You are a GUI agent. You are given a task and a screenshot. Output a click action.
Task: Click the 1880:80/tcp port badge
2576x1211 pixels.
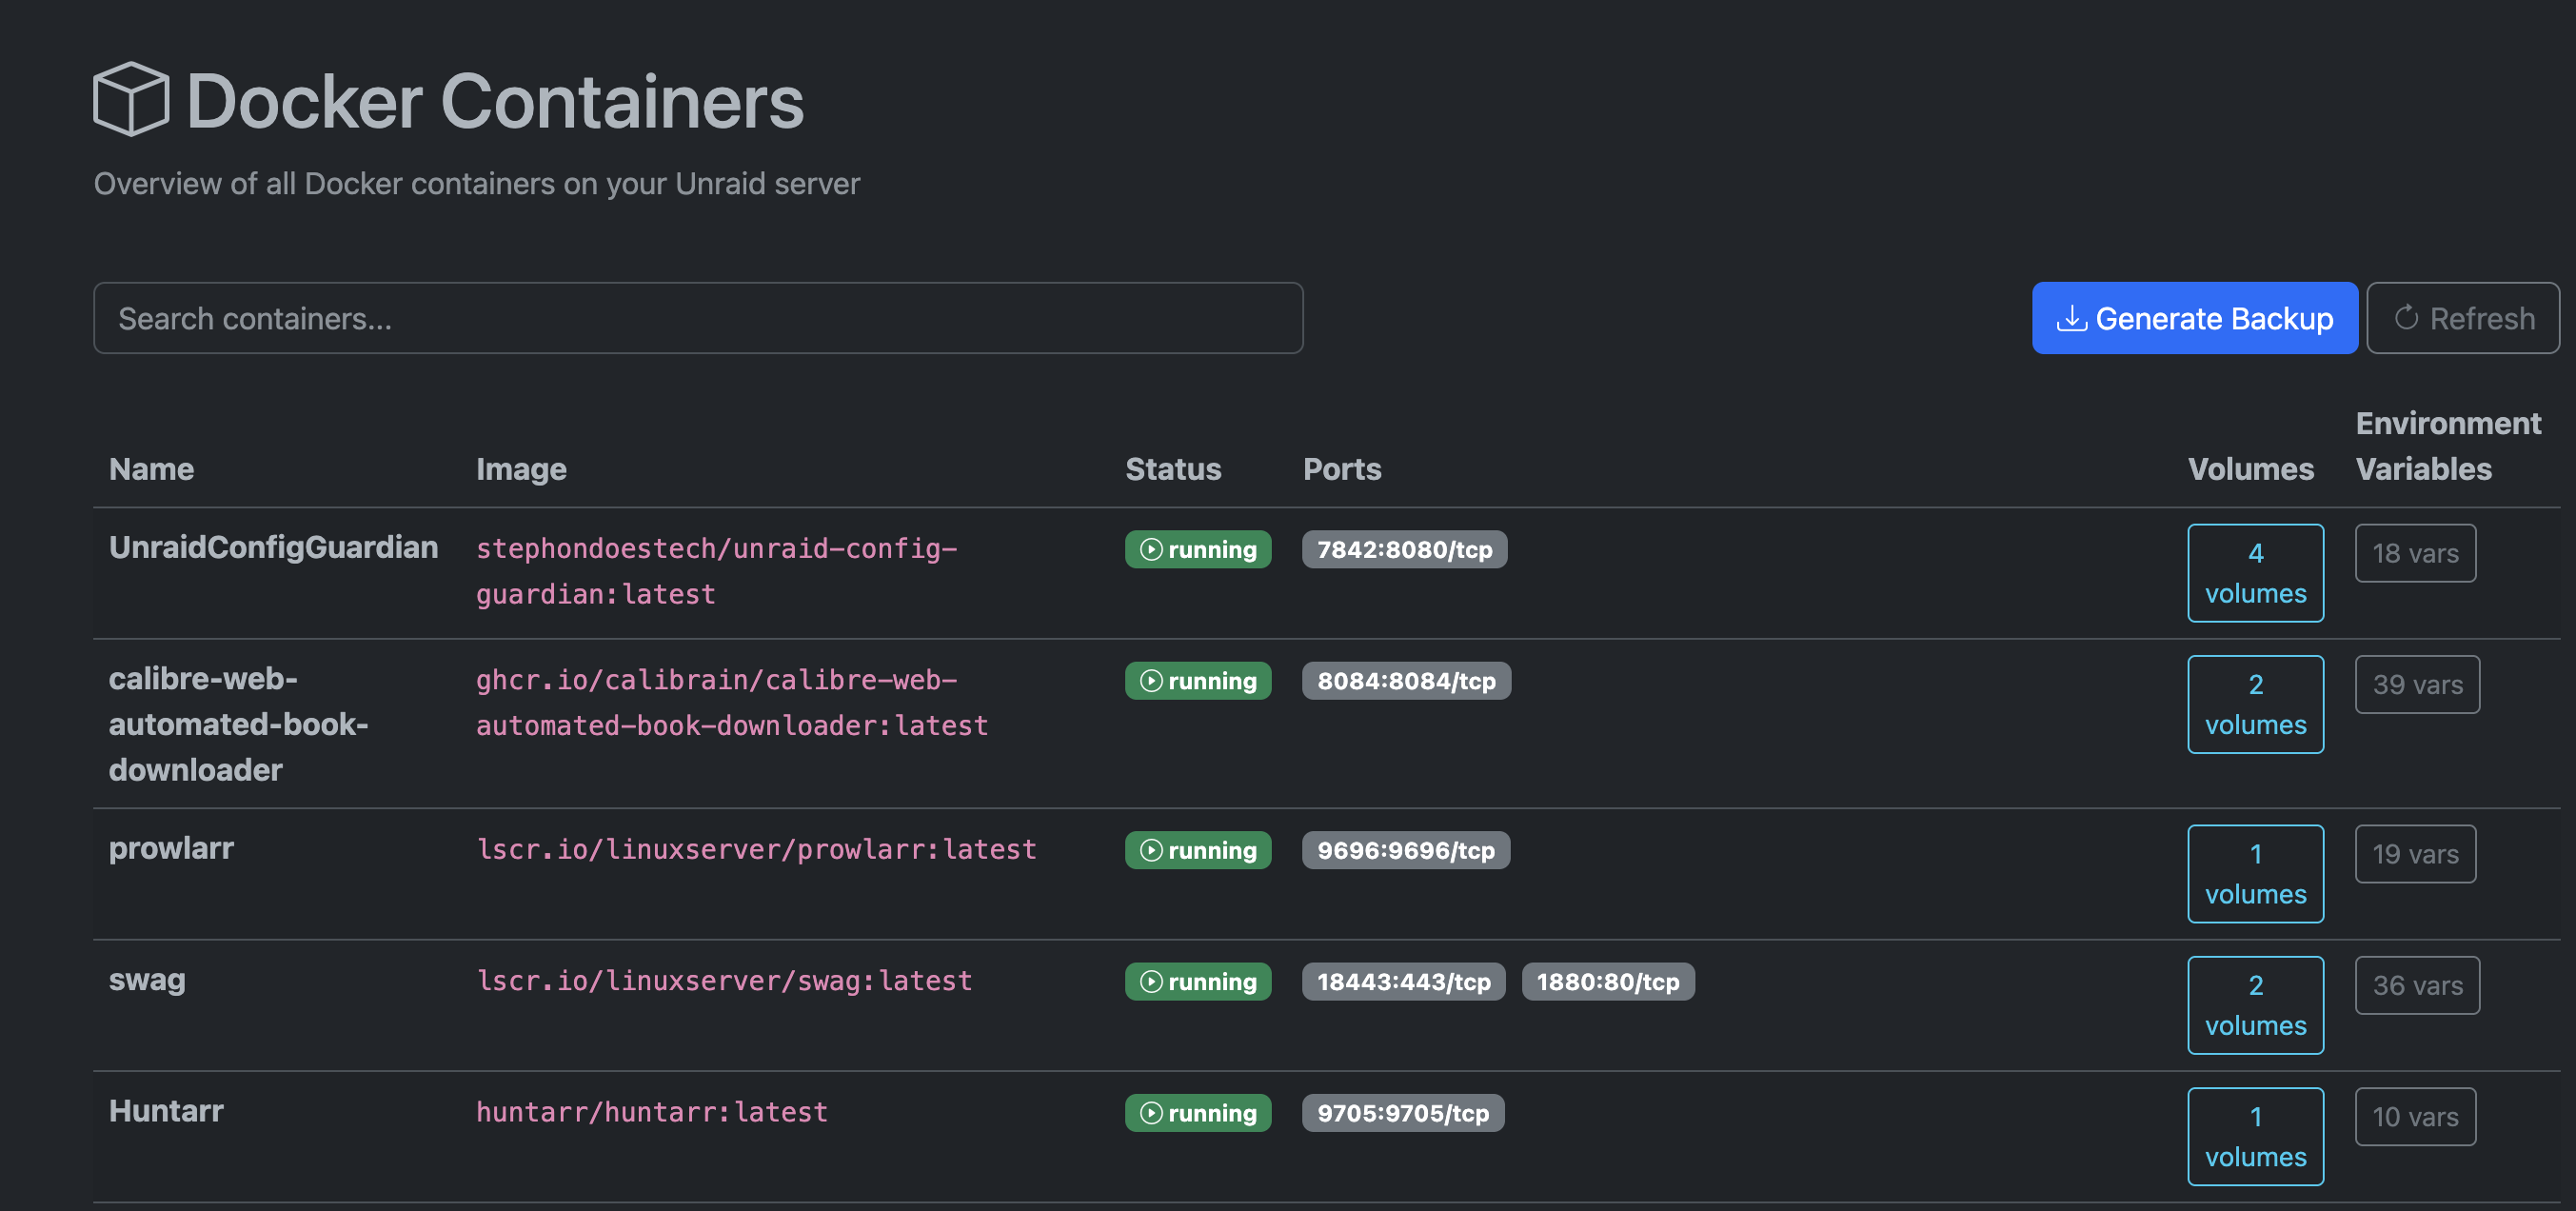[x=1607, y=982]
